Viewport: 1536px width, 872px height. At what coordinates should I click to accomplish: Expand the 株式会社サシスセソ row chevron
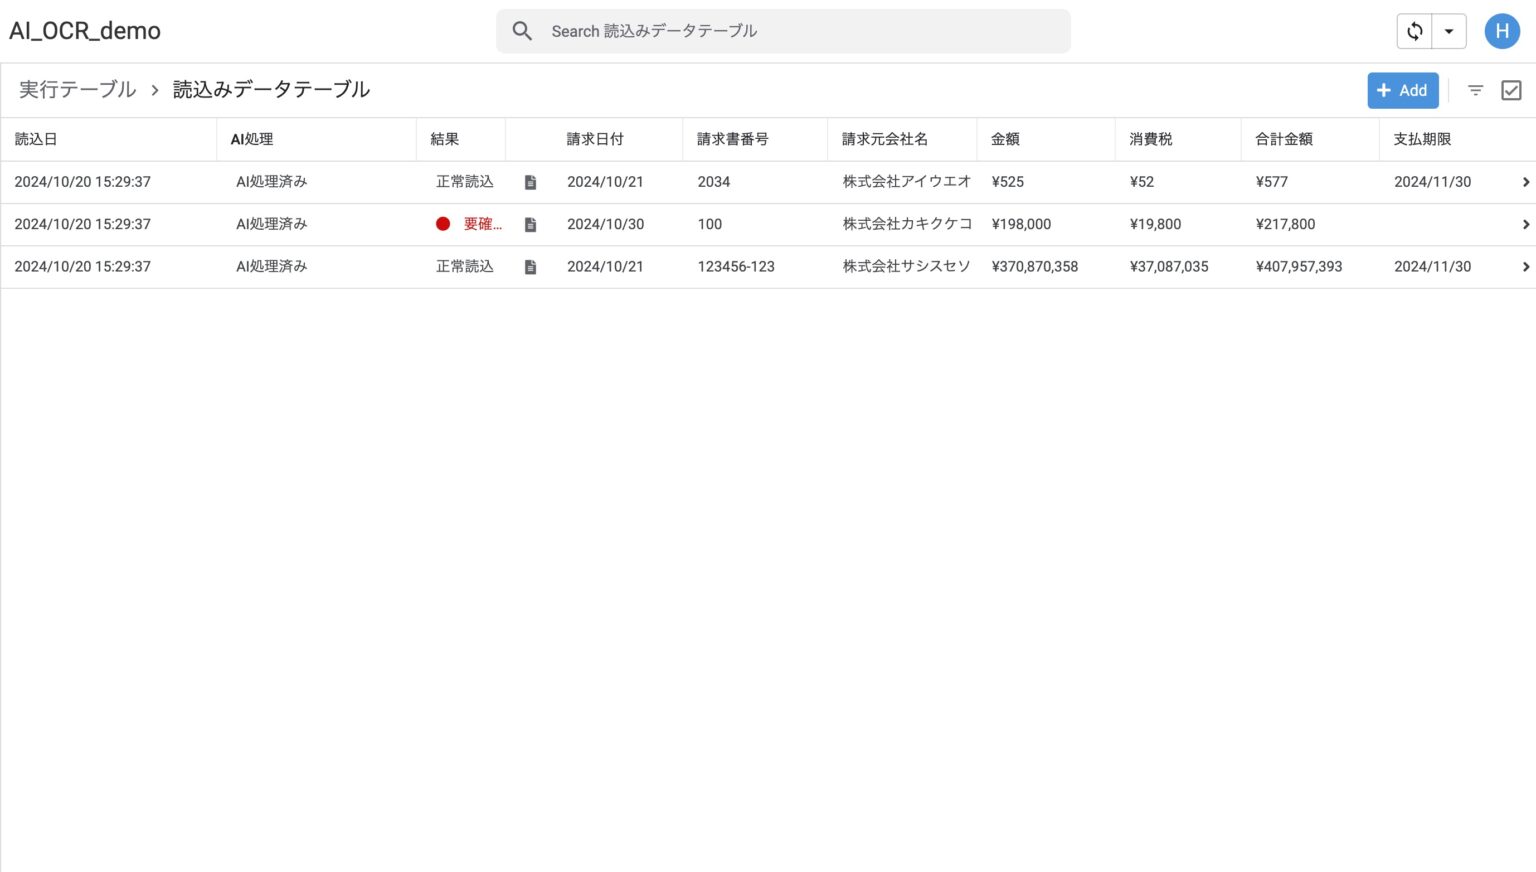[x=1524, y=266]
